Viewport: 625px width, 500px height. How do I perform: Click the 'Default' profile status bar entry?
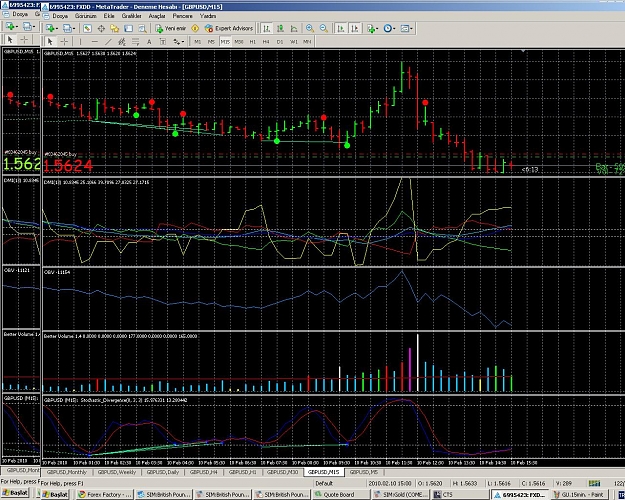click(324, 483)
